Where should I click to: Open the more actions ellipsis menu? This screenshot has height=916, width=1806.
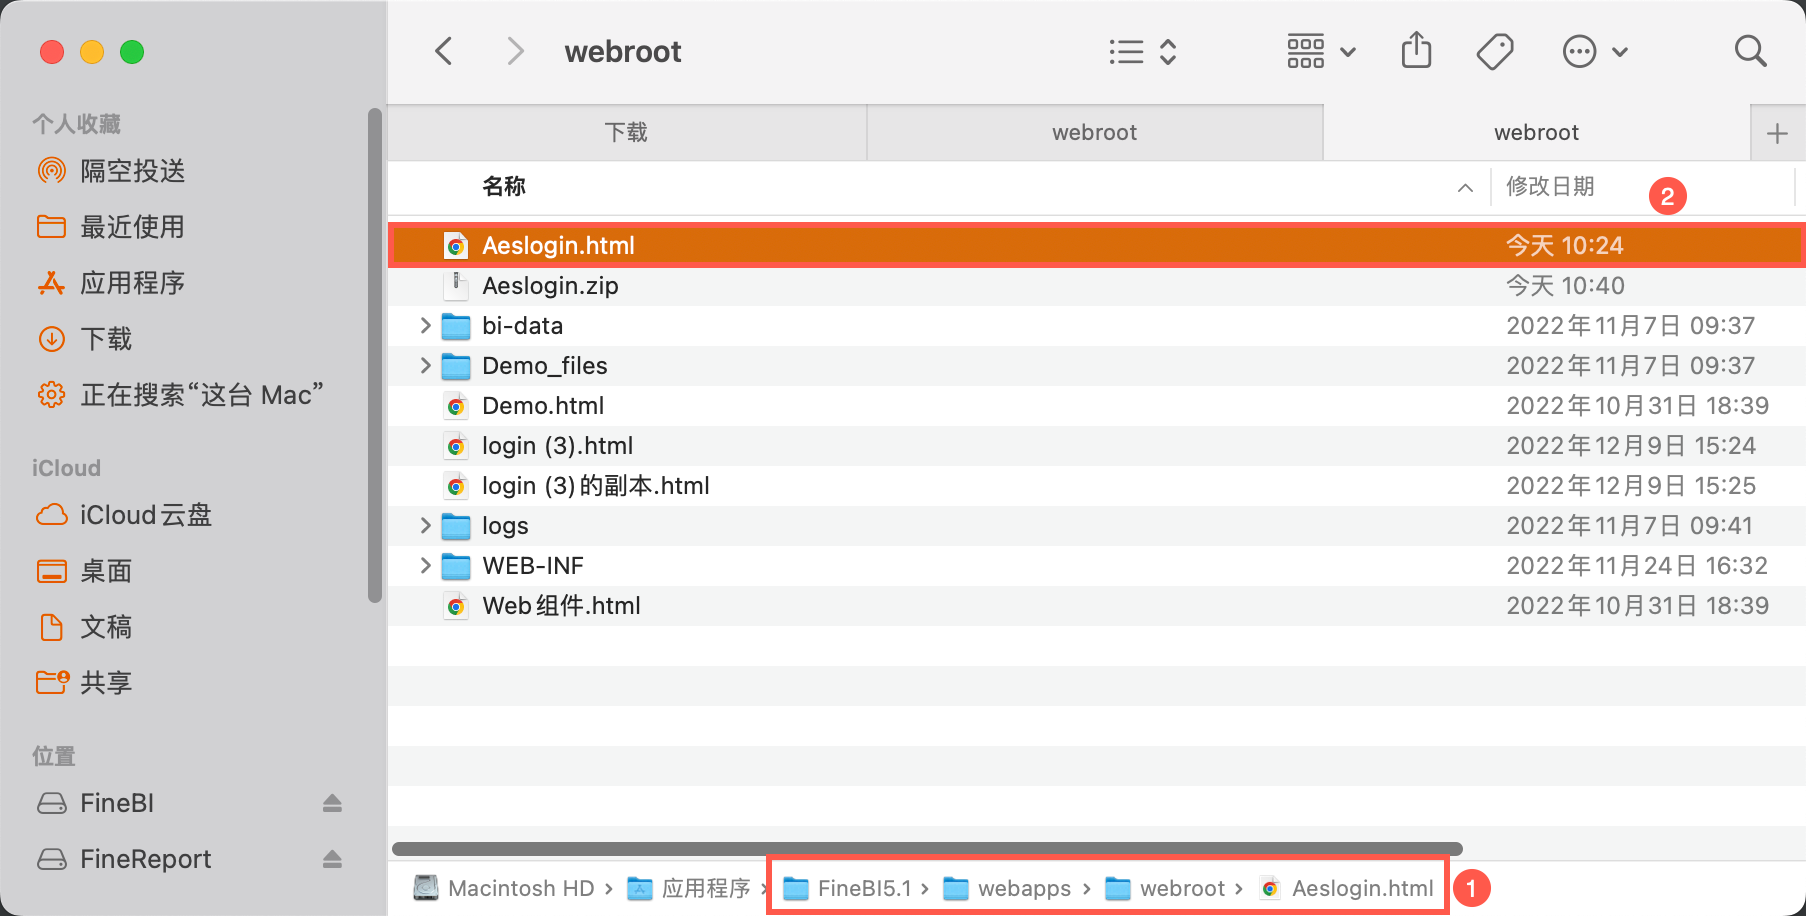click(1595, 51)
